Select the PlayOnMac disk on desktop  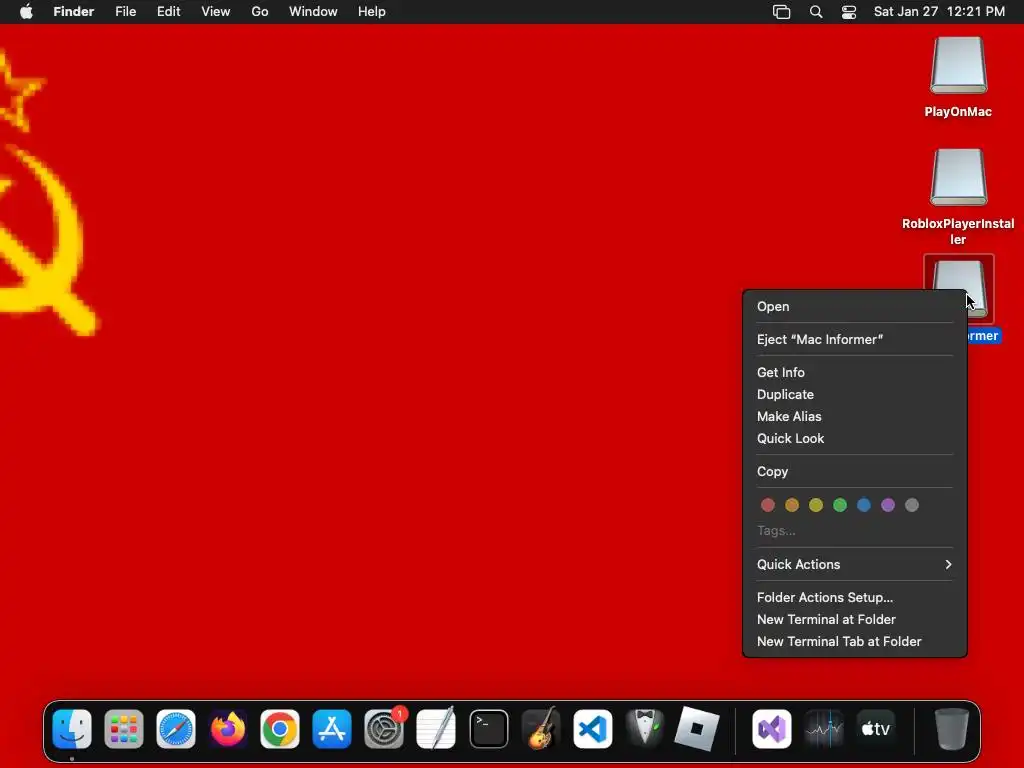(958, 66)
